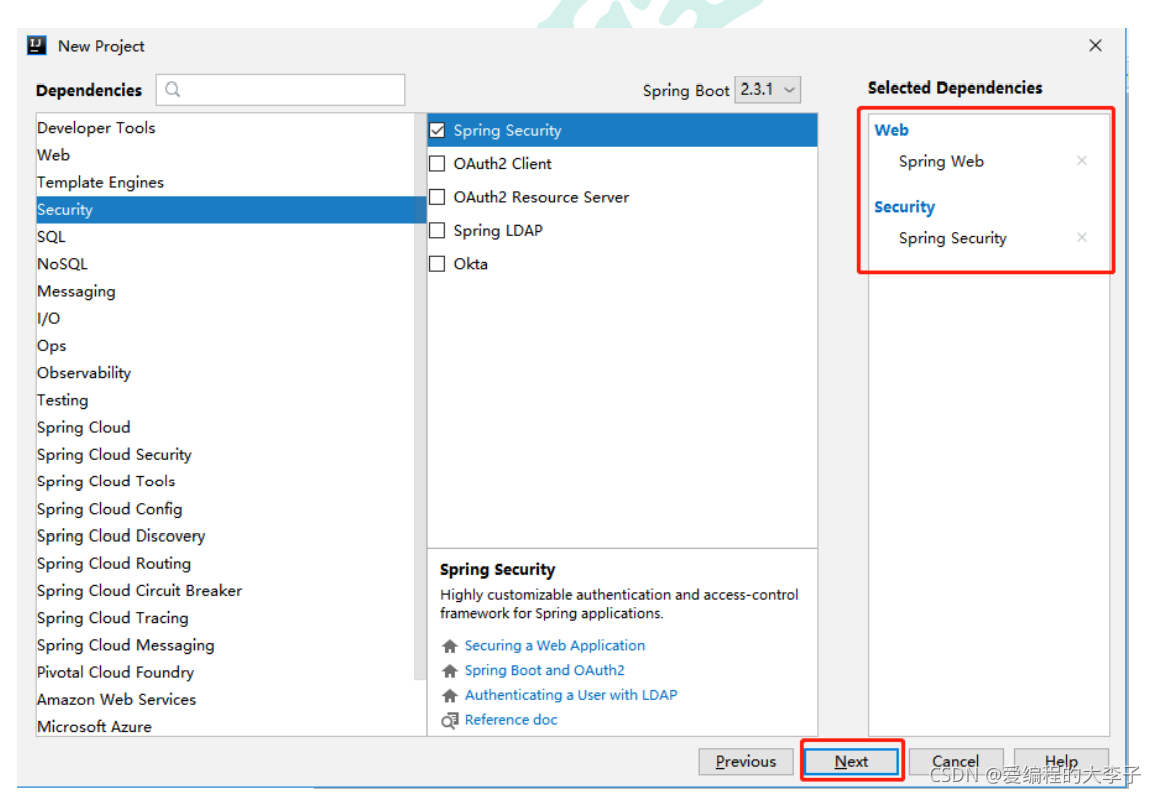1156x793 pixels.
Task: Close the New Project dialog
Action: [1096, 46]
